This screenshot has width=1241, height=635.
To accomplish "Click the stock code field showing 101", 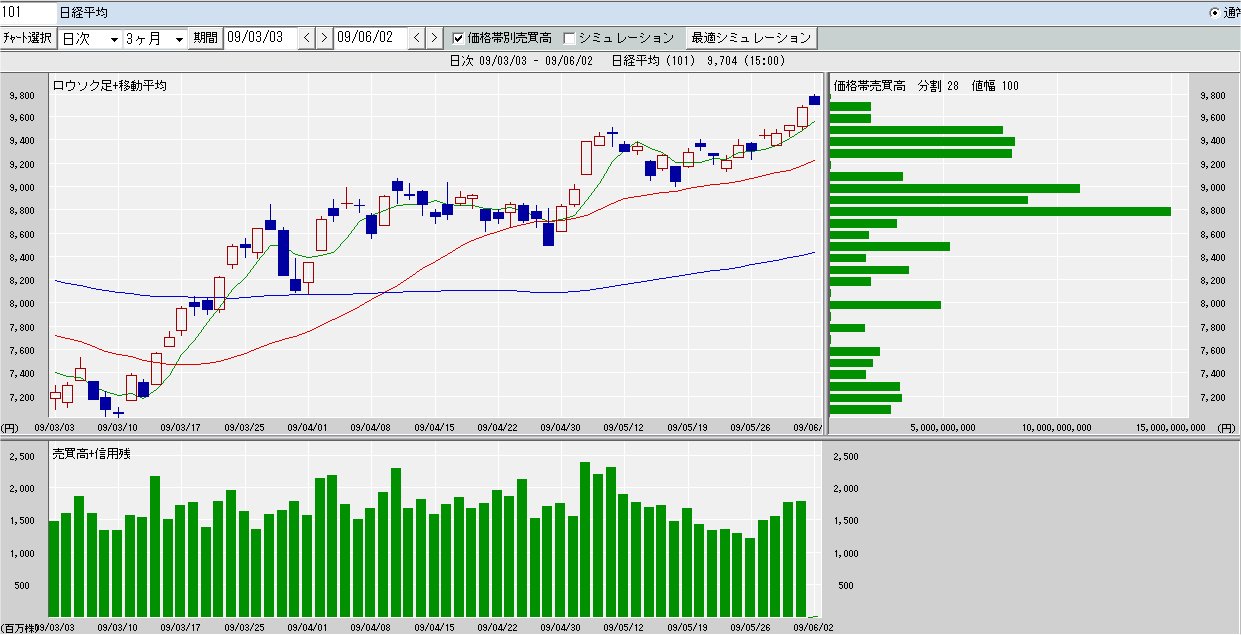I will [x=26, y=13].
